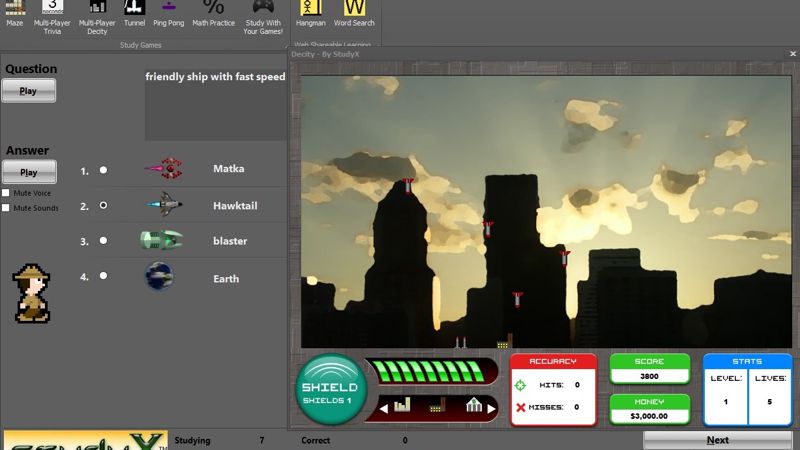Activate the green SHIELD button

click(331, 390)
